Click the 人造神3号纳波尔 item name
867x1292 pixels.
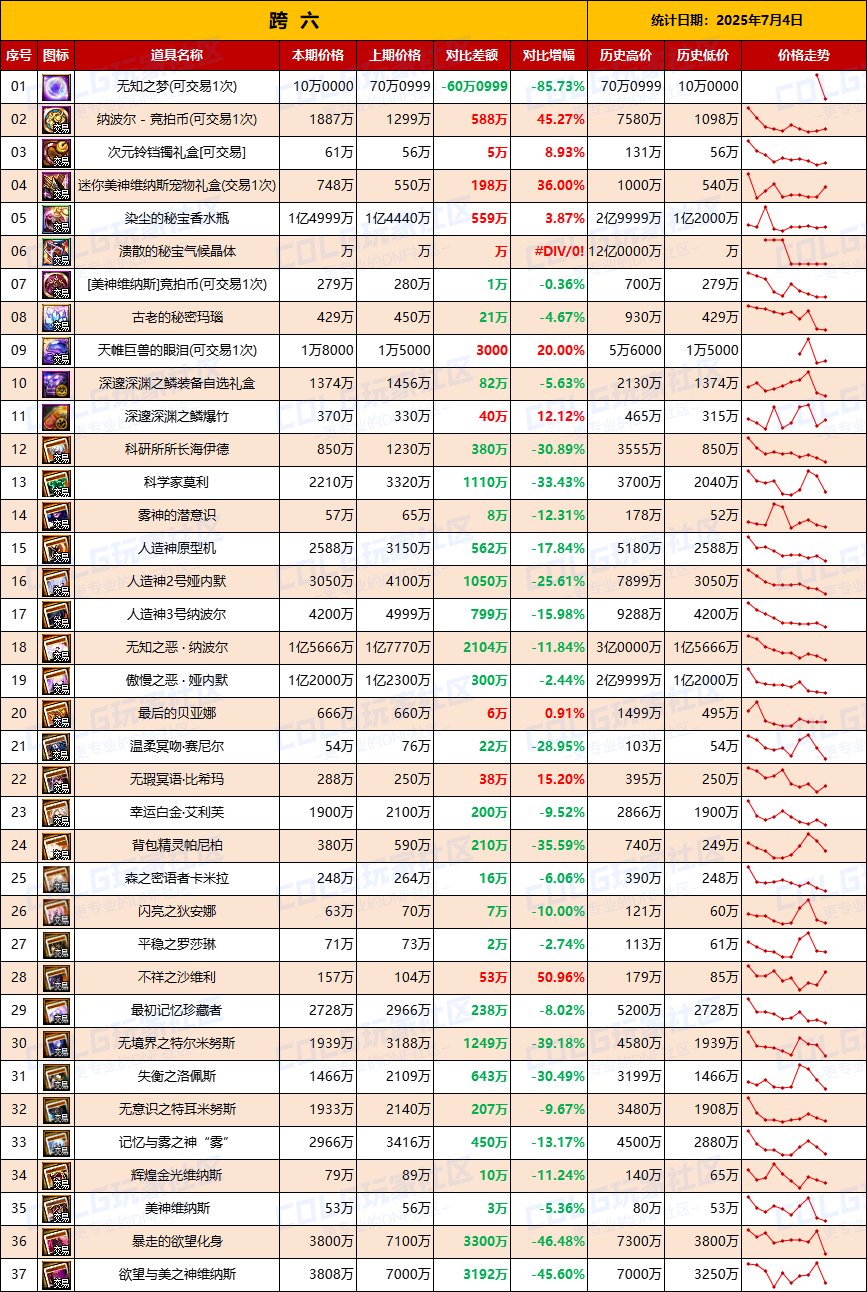(x=177, y=615)
